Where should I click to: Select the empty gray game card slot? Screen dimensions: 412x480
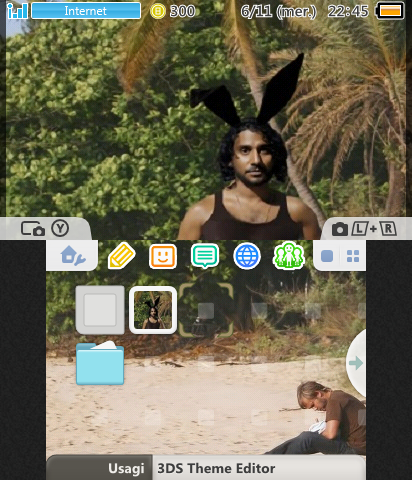100,310
